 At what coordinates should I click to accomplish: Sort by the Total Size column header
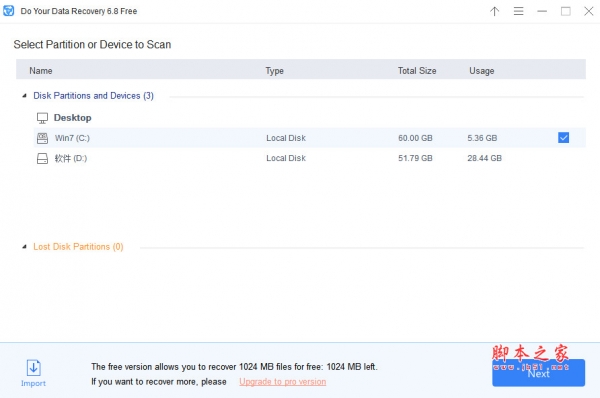pyautogui.click(x=417, y=71)
